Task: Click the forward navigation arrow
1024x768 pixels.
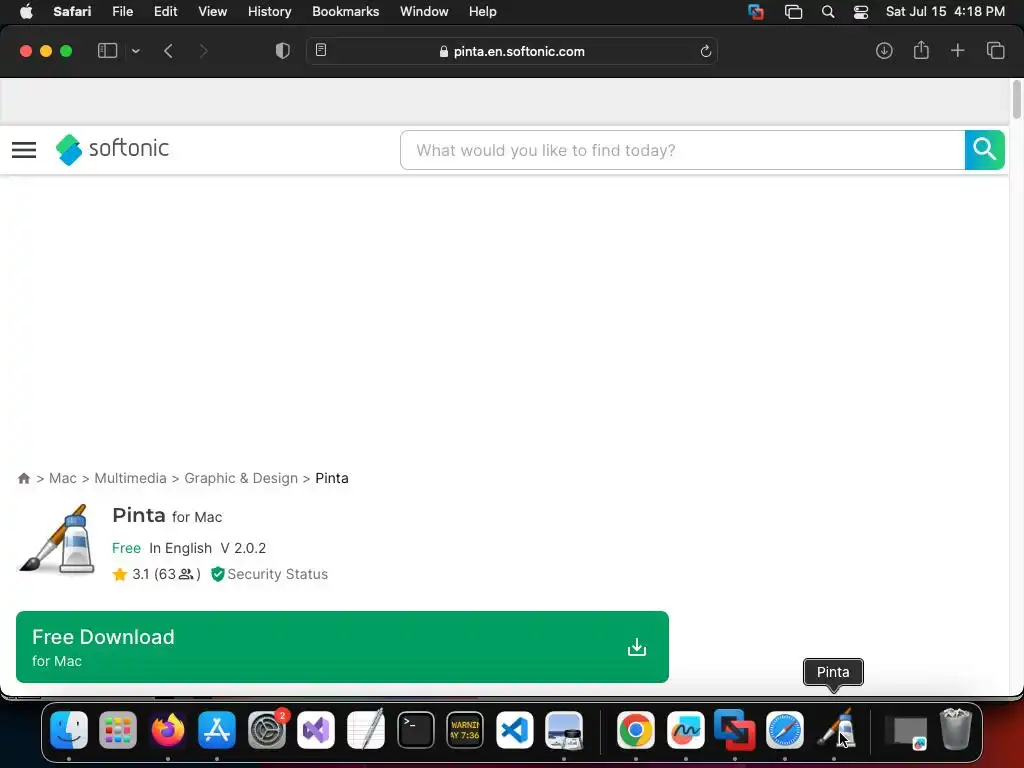Action: click(203, 51)
